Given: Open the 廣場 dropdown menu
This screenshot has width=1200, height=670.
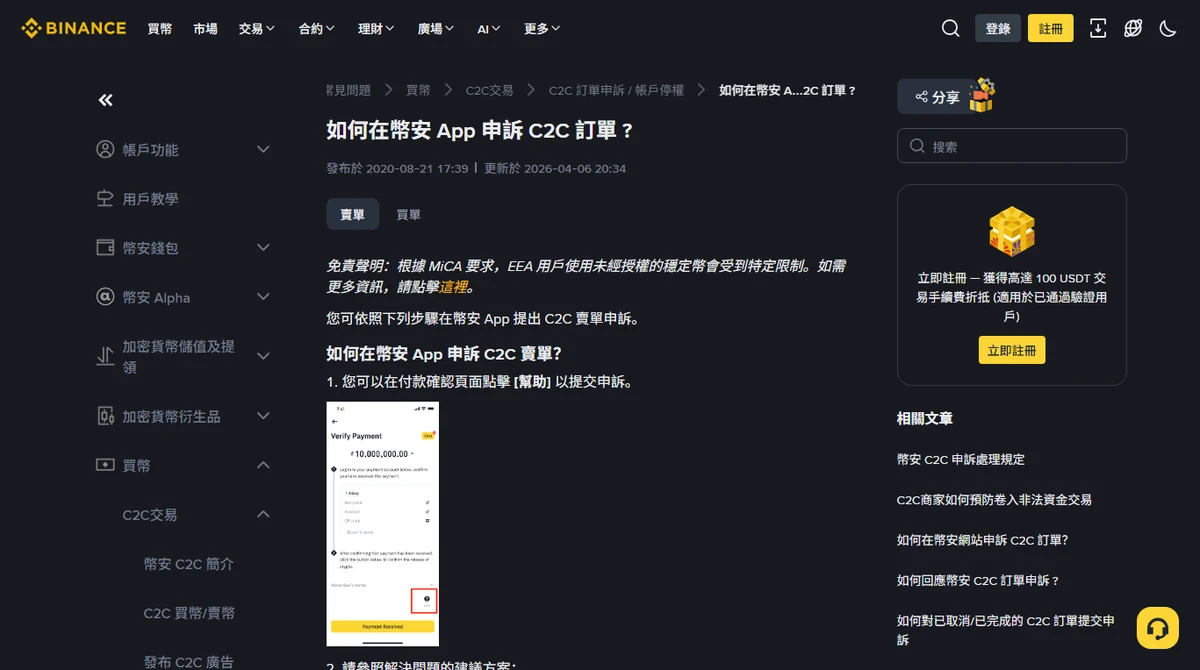Looking at the screenshot, I should point(436,29).
